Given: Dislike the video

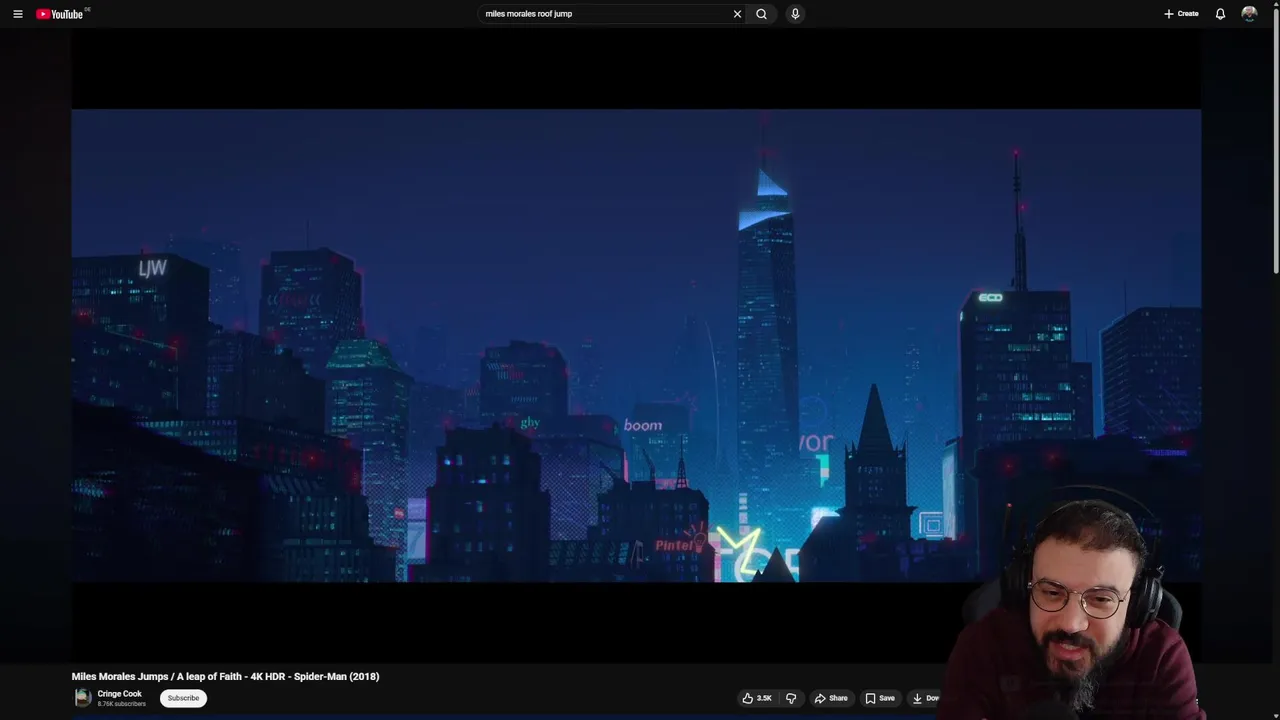Looking at the screenshot, I should [791, 698].
